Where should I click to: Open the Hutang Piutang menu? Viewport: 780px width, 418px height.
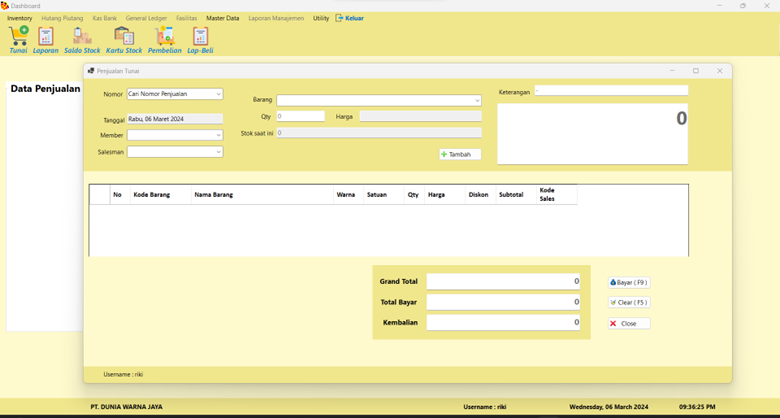click(62, 18)
